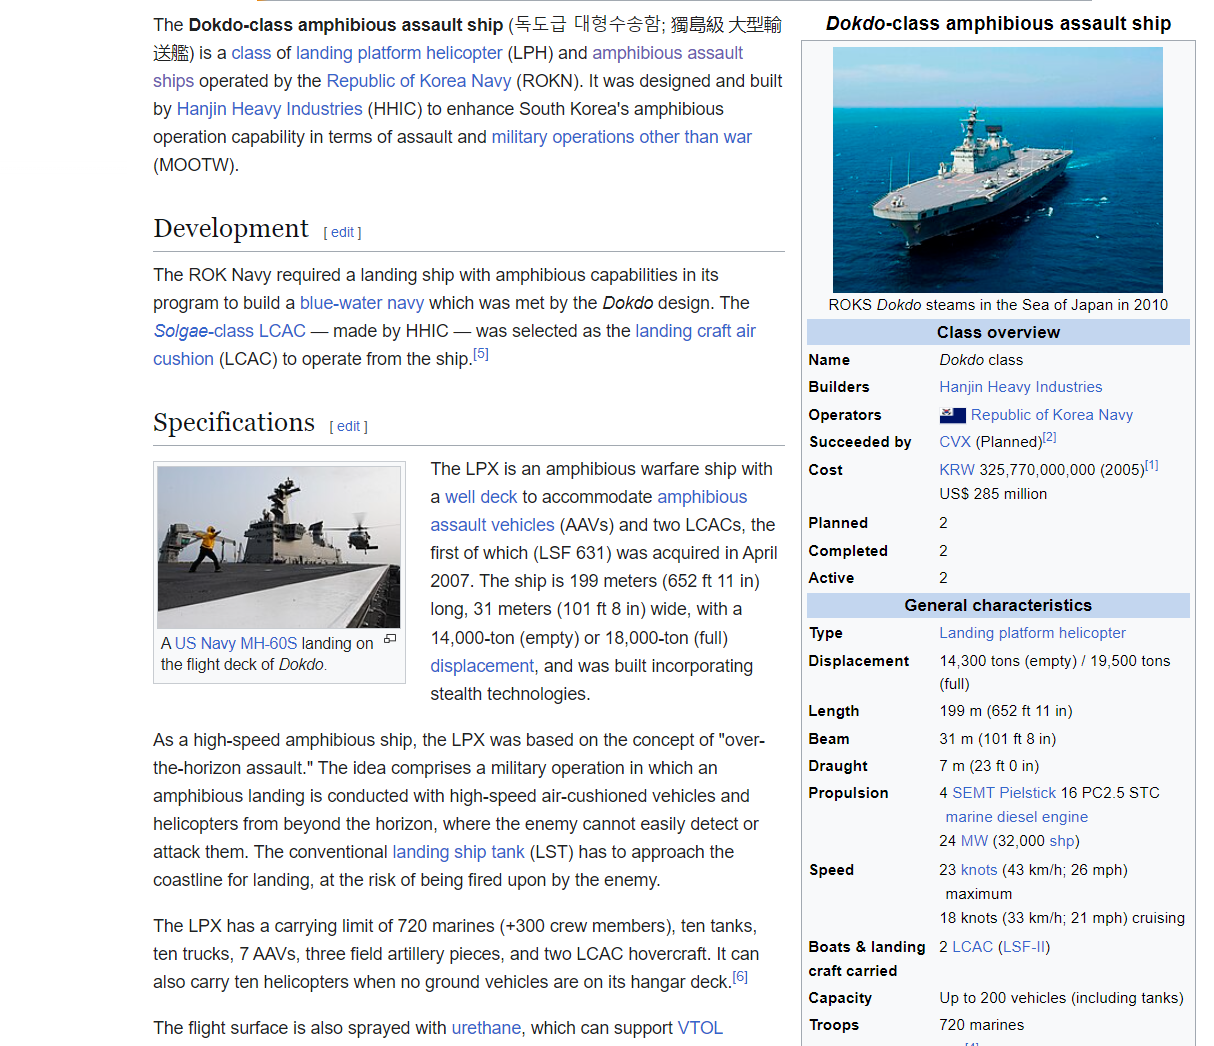The height and width of the screenshot is (1046, 1214).
Task: Open the ROKS Dokdo infobox photo
Action: click(998, 170)
